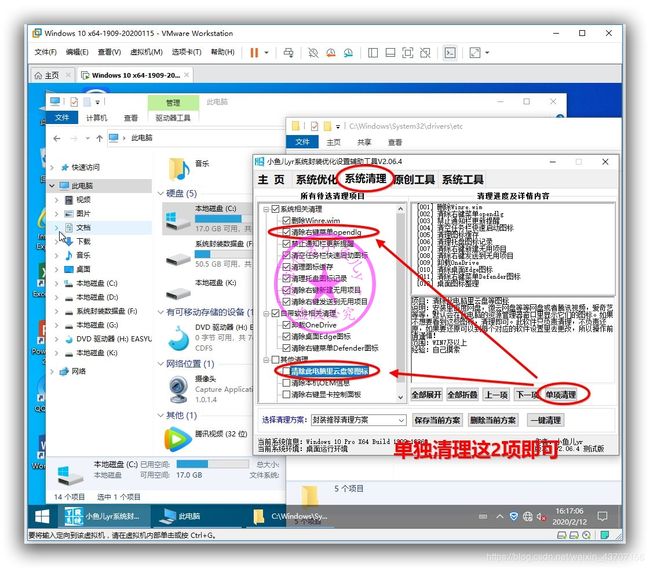Collapse the 其他清理 tree group
Image resolution: width=650 pixels, height=568 pixels.
coord(266,359)
